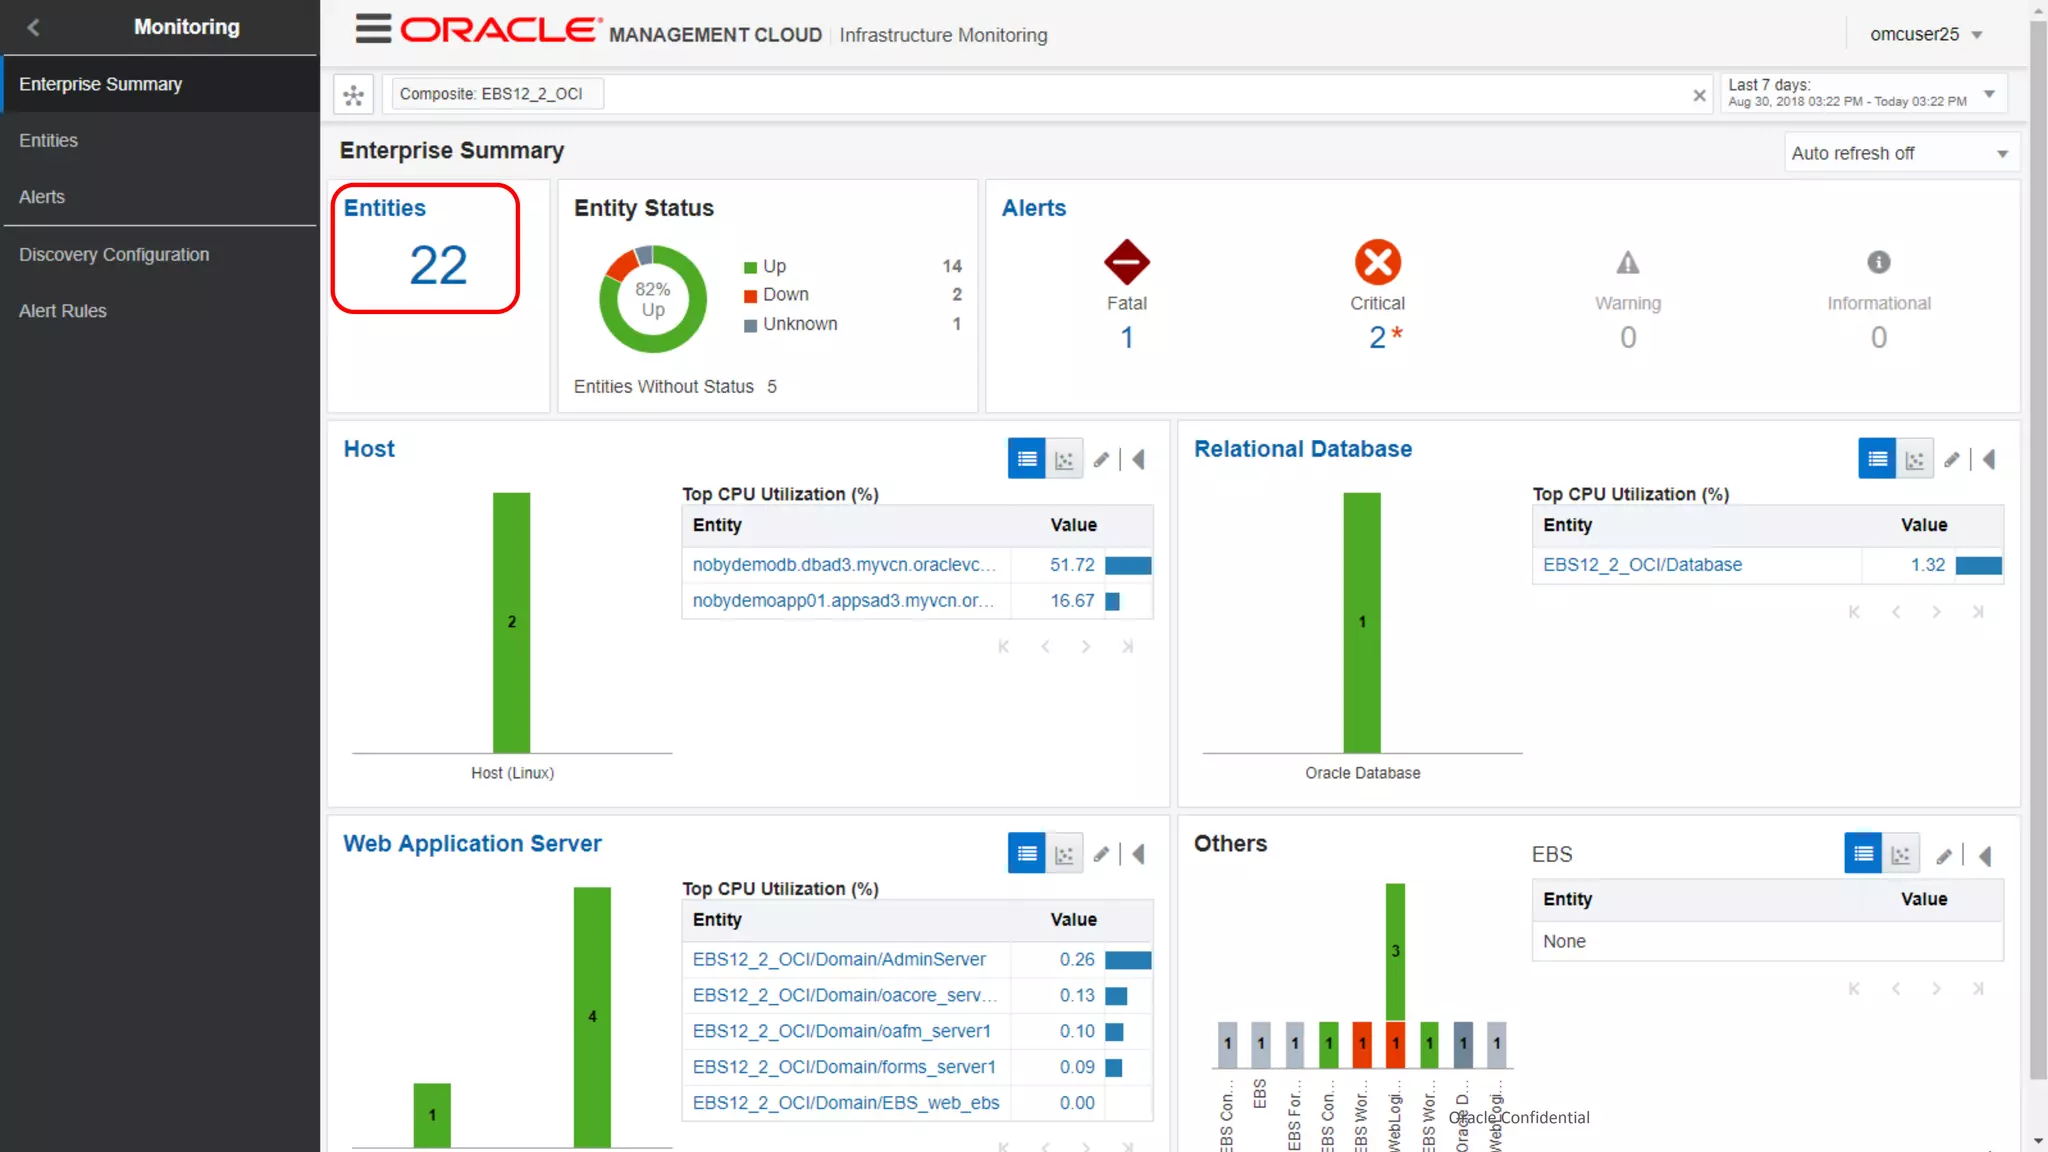
Task: Open the Relational Database title link
Action: point(1303,449)
